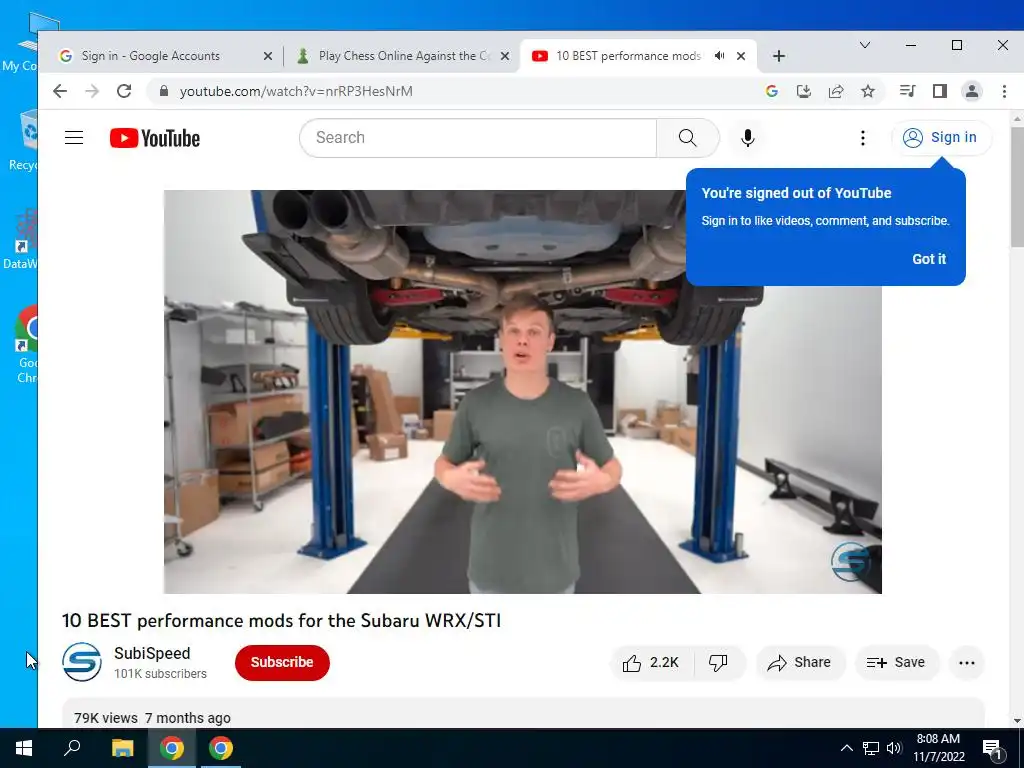
Task: Share this page icon in address bar
Action: 836,91
